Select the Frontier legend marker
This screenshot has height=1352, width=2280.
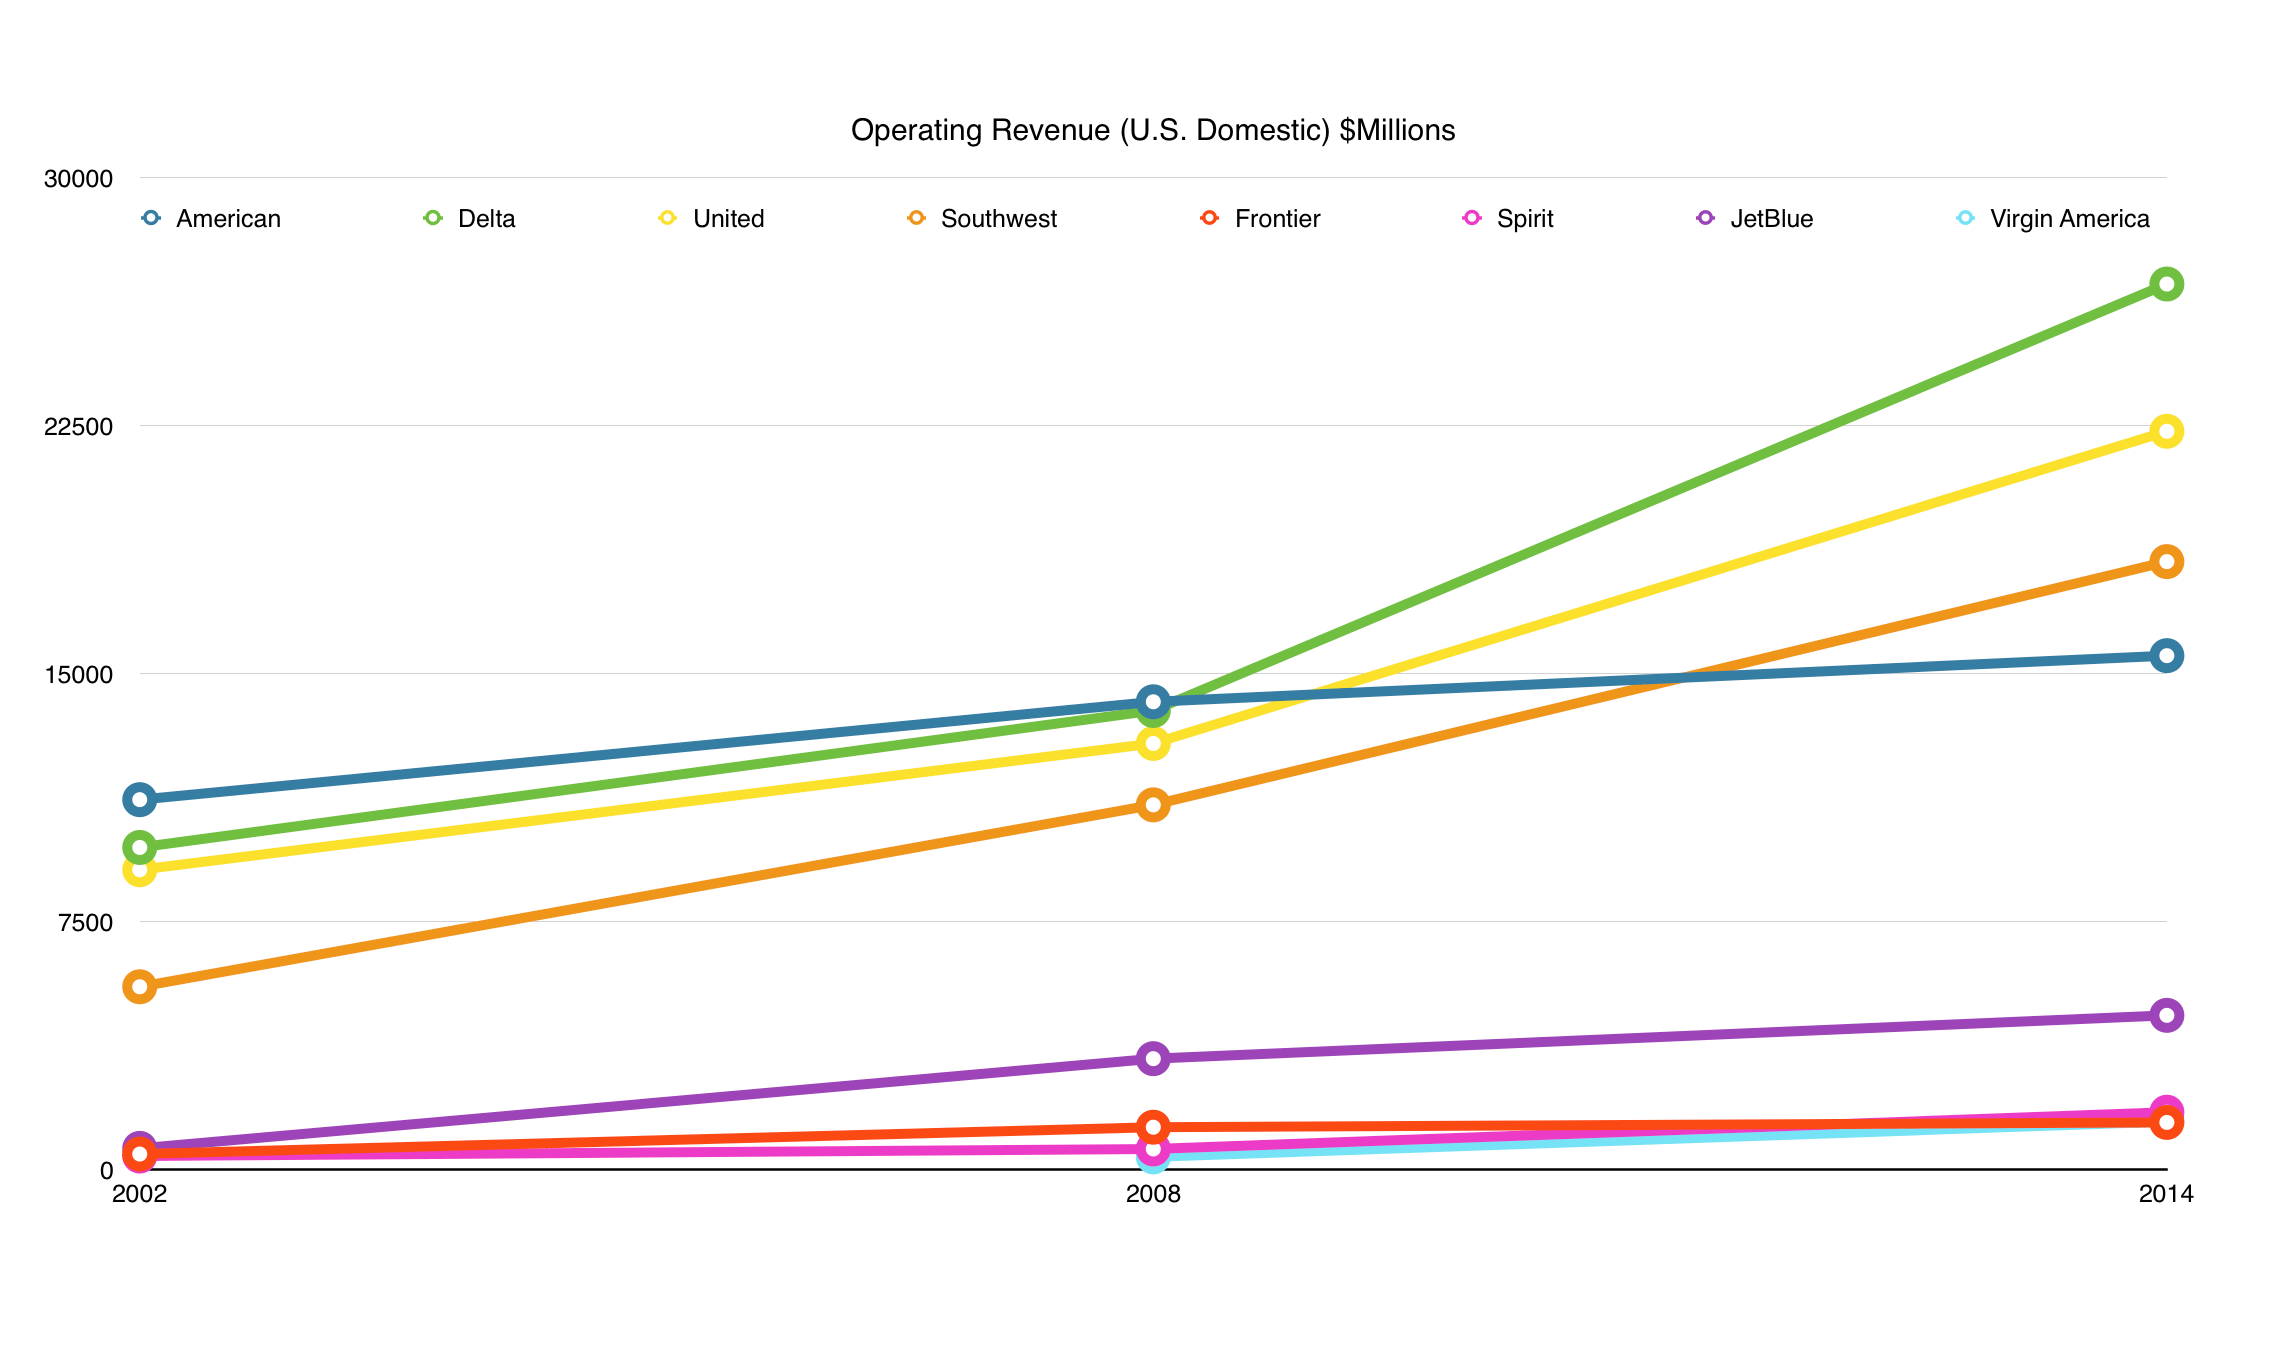(1210, 218)
